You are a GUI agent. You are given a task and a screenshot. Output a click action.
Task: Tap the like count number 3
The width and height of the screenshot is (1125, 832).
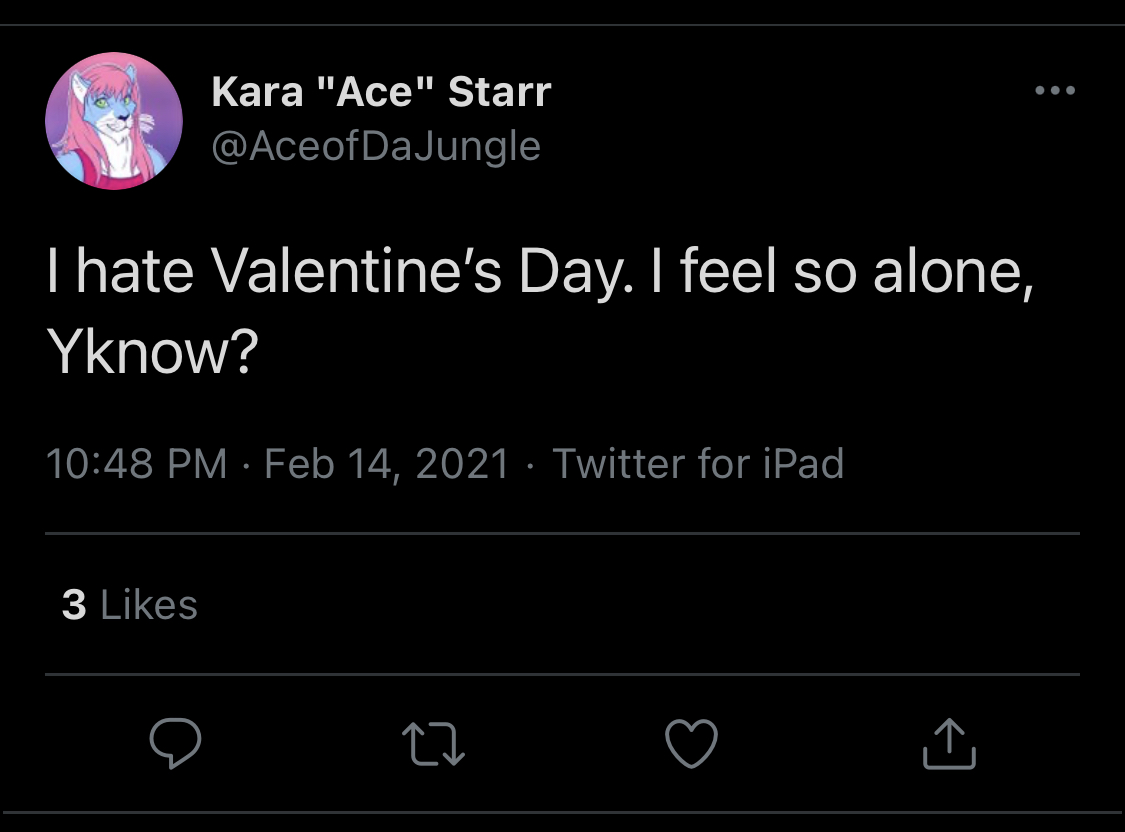tap(74, 605)
